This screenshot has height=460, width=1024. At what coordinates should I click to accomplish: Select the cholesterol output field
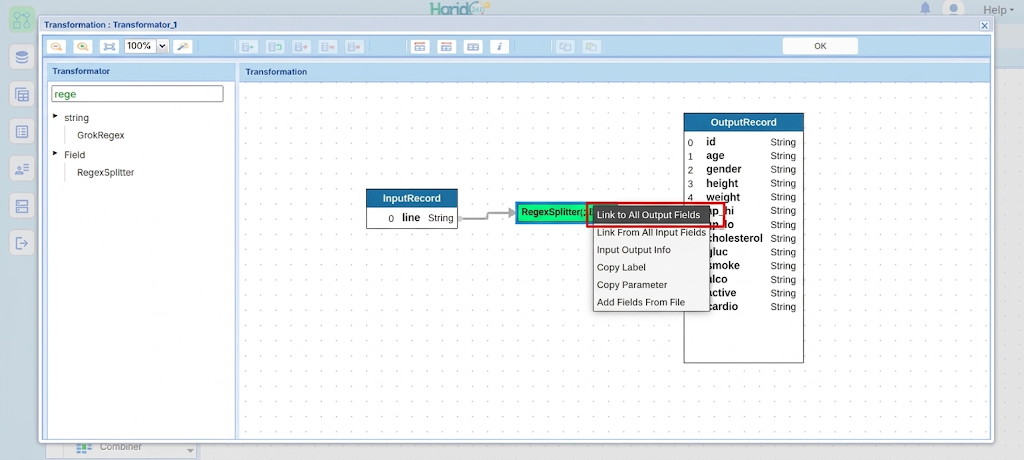click(756, 238)
